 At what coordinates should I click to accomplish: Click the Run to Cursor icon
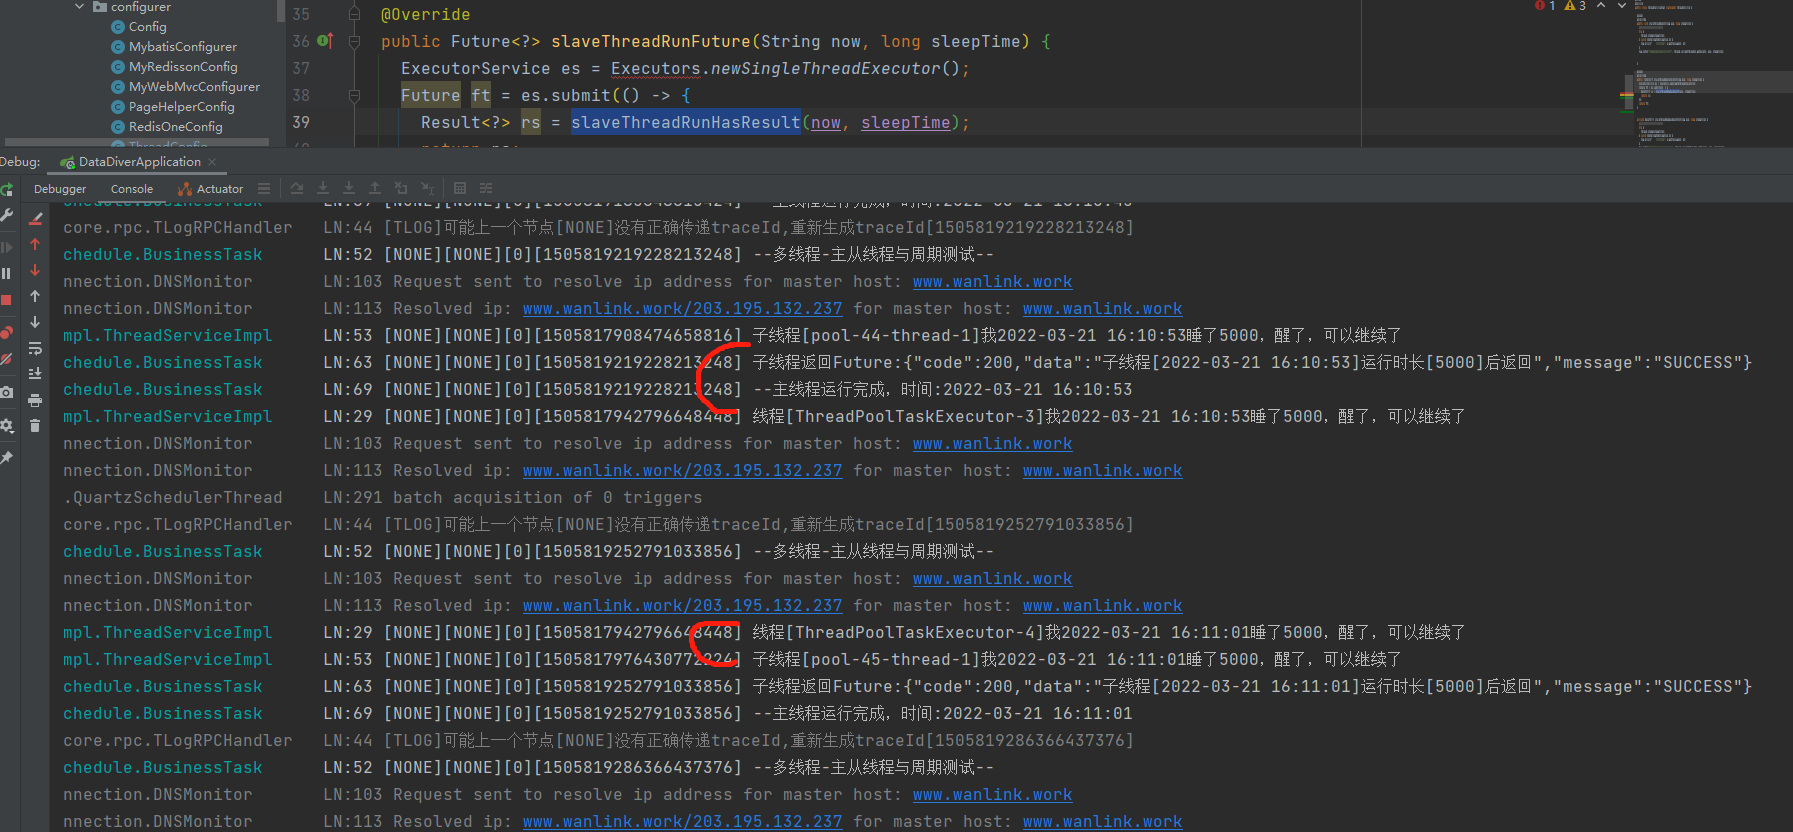coord(427,188)
